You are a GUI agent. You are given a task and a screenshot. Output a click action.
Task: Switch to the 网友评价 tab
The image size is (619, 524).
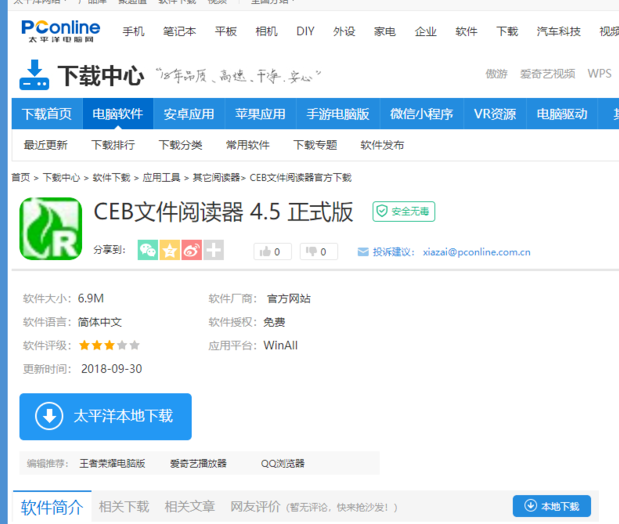click(x=256, y=506)
